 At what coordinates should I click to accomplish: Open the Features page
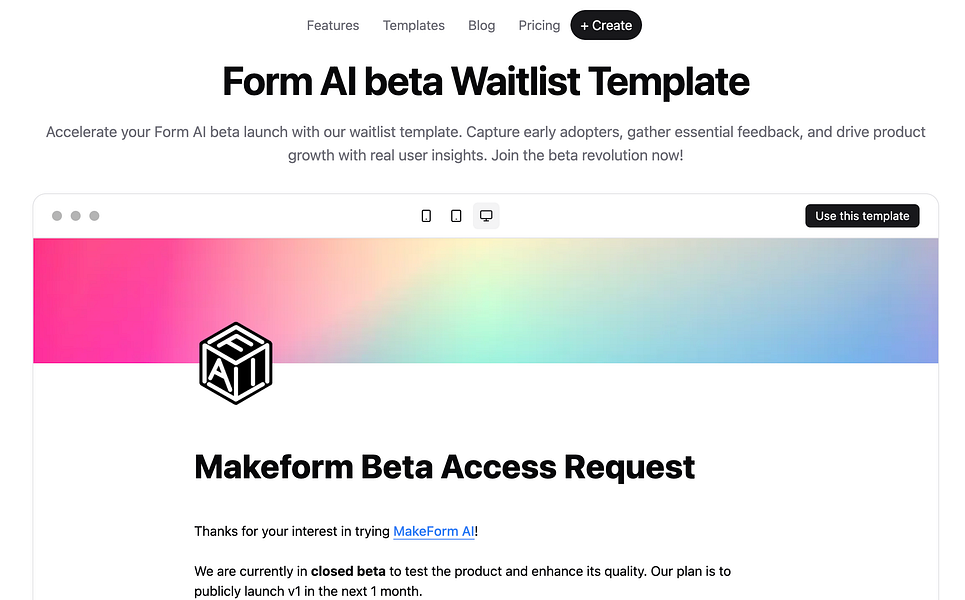click(333, 25)
